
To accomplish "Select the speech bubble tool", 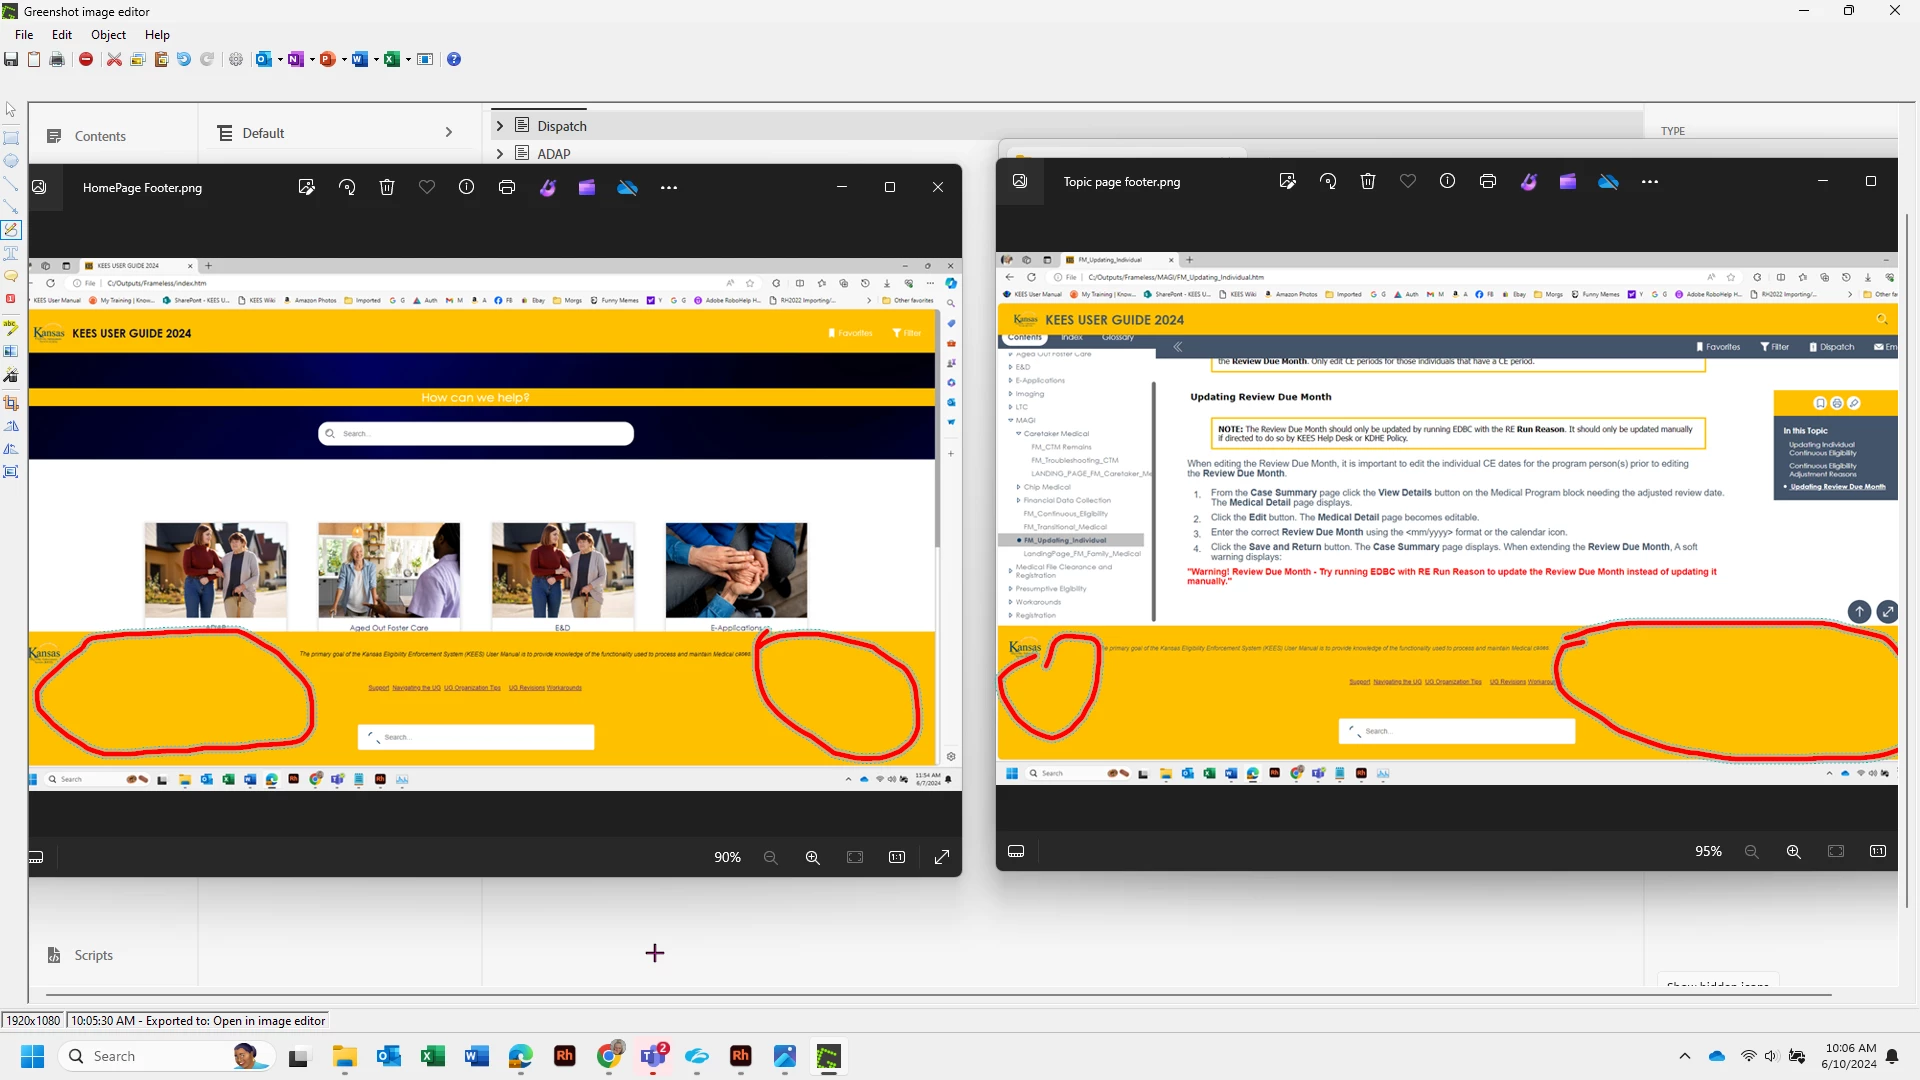I will coord(11,276).
